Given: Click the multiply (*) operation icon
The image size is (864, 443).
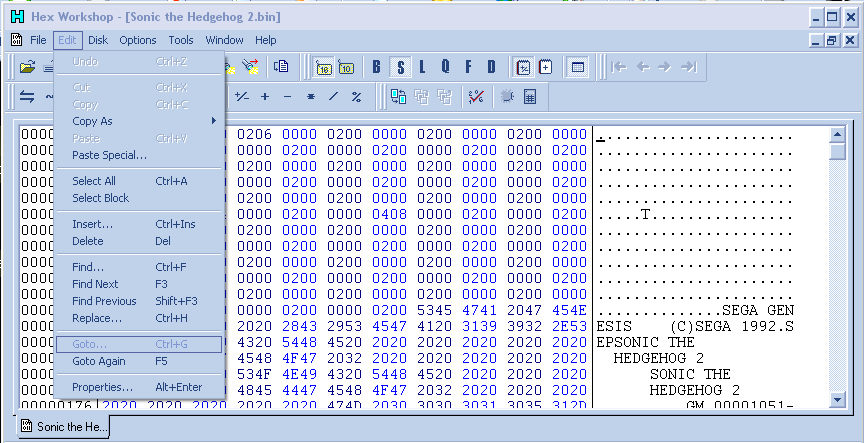Looking at the screenshot, I should [x=311, y=96].
